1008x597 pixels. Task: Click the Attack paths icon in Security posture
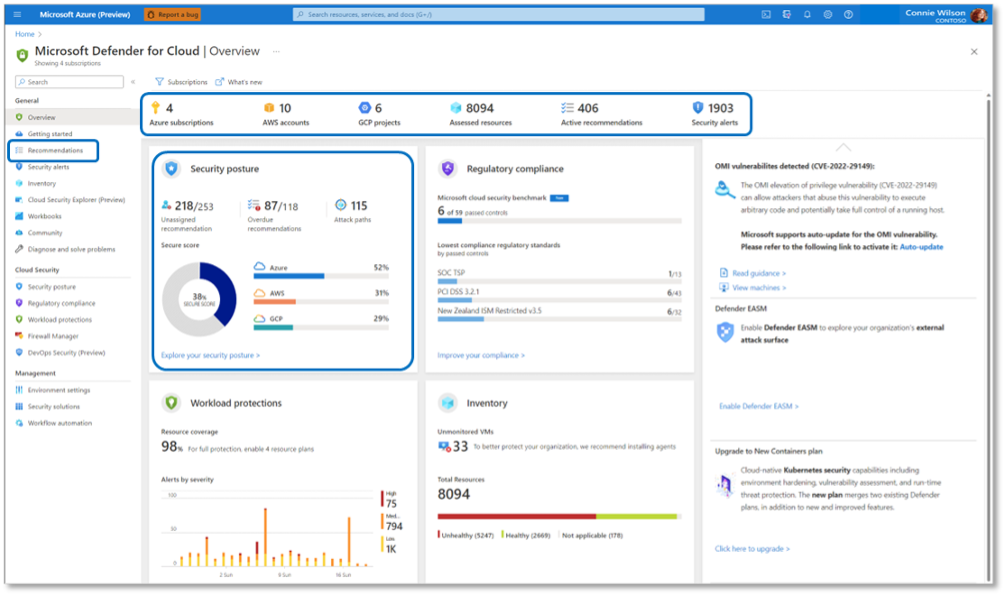pyautogui.click(x=341, y=205)
